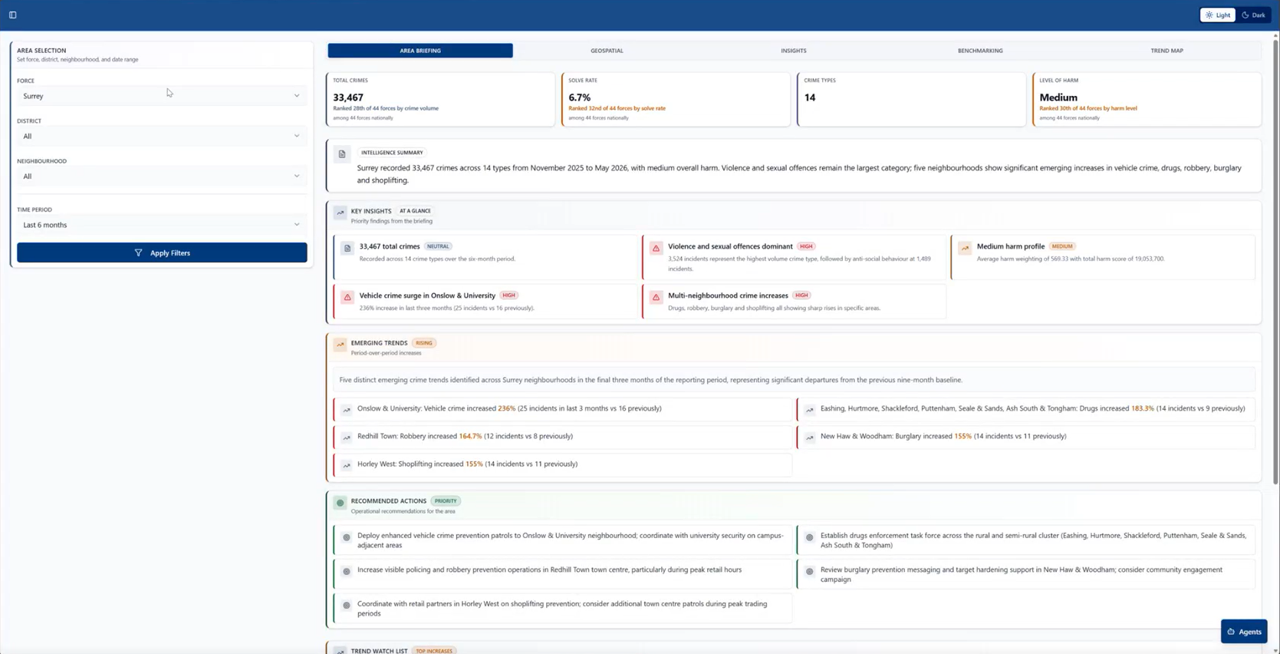Click the Apply Filters button
Viewport: 1280px width, 654px height.
coord(162,253)
